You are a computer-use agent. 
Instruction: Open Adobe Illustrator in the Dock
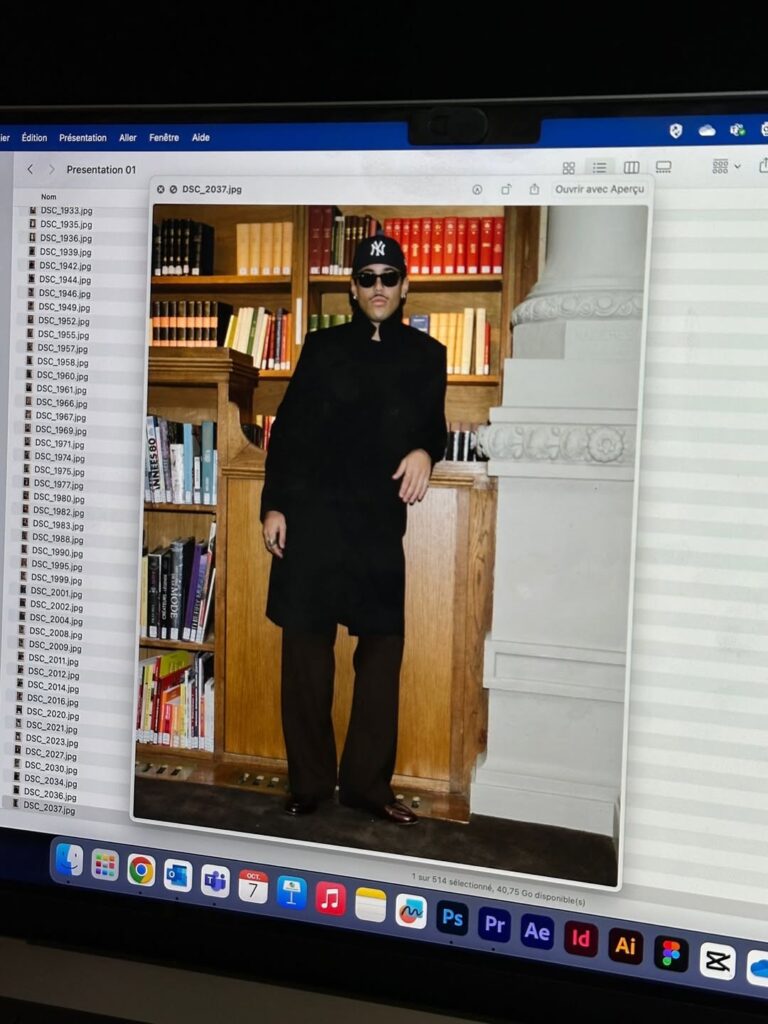625,945
